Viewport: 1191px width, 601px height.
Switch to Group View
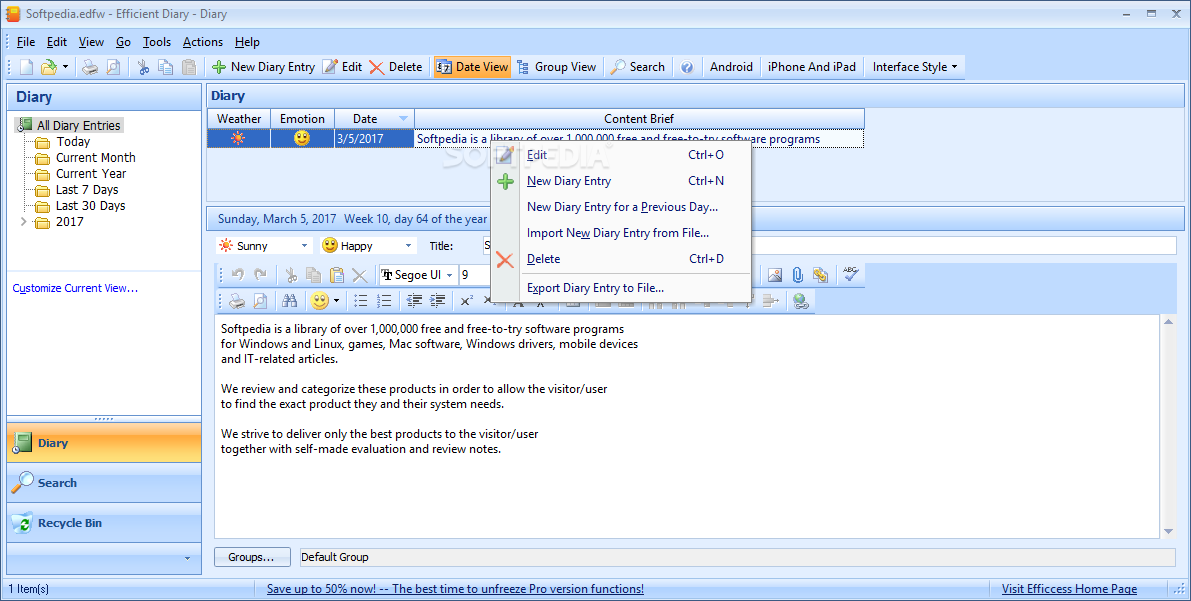pyautogui.click(x=557, y=67)
